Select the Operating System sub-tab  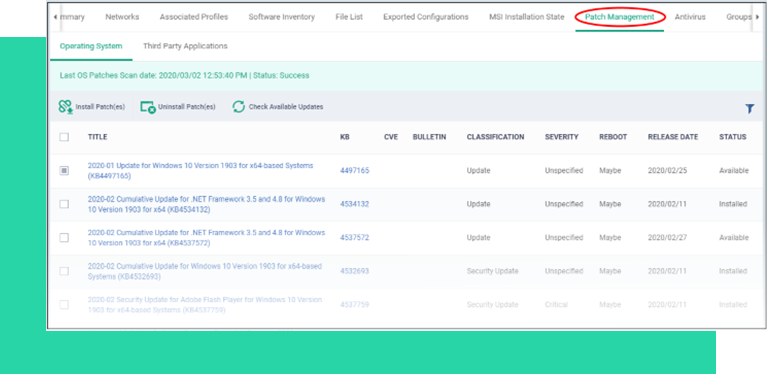91,46
